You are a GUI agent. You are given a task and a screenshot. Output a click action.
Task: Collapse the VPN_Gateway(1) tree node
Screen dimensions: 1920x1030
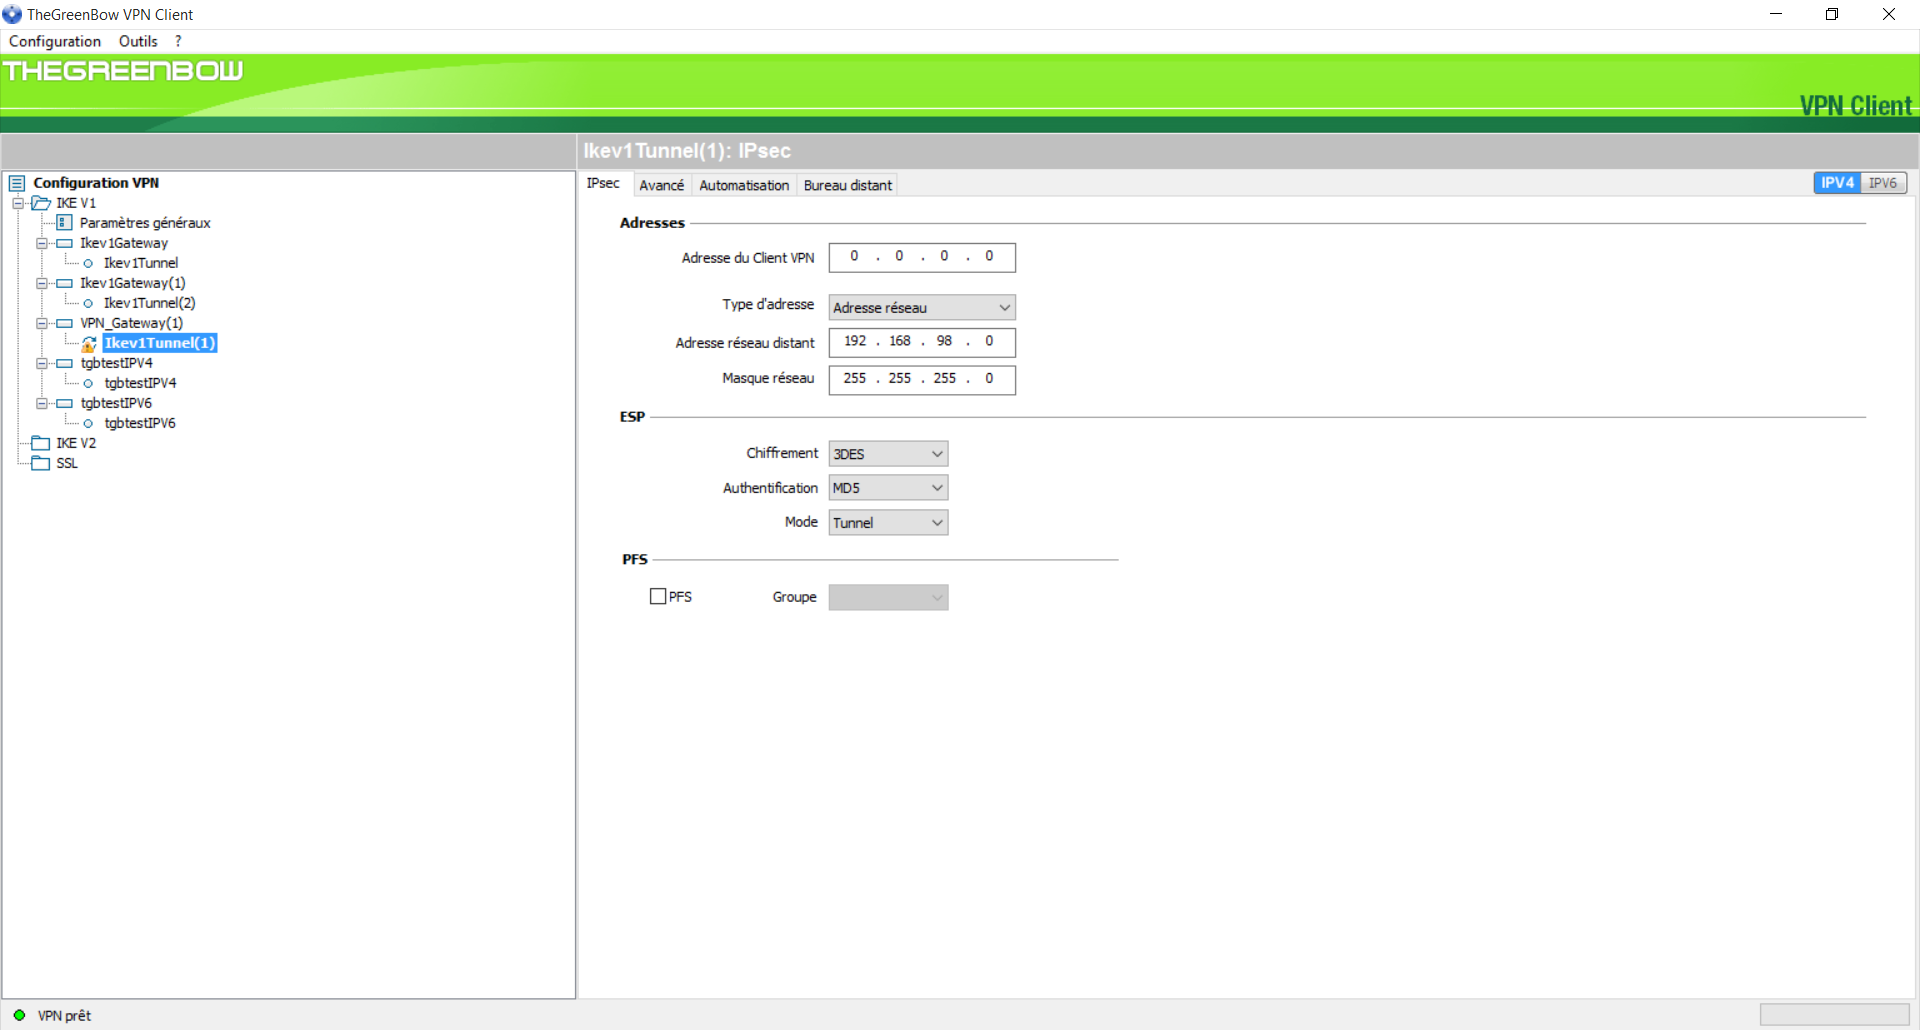click(x=42, y=323)
